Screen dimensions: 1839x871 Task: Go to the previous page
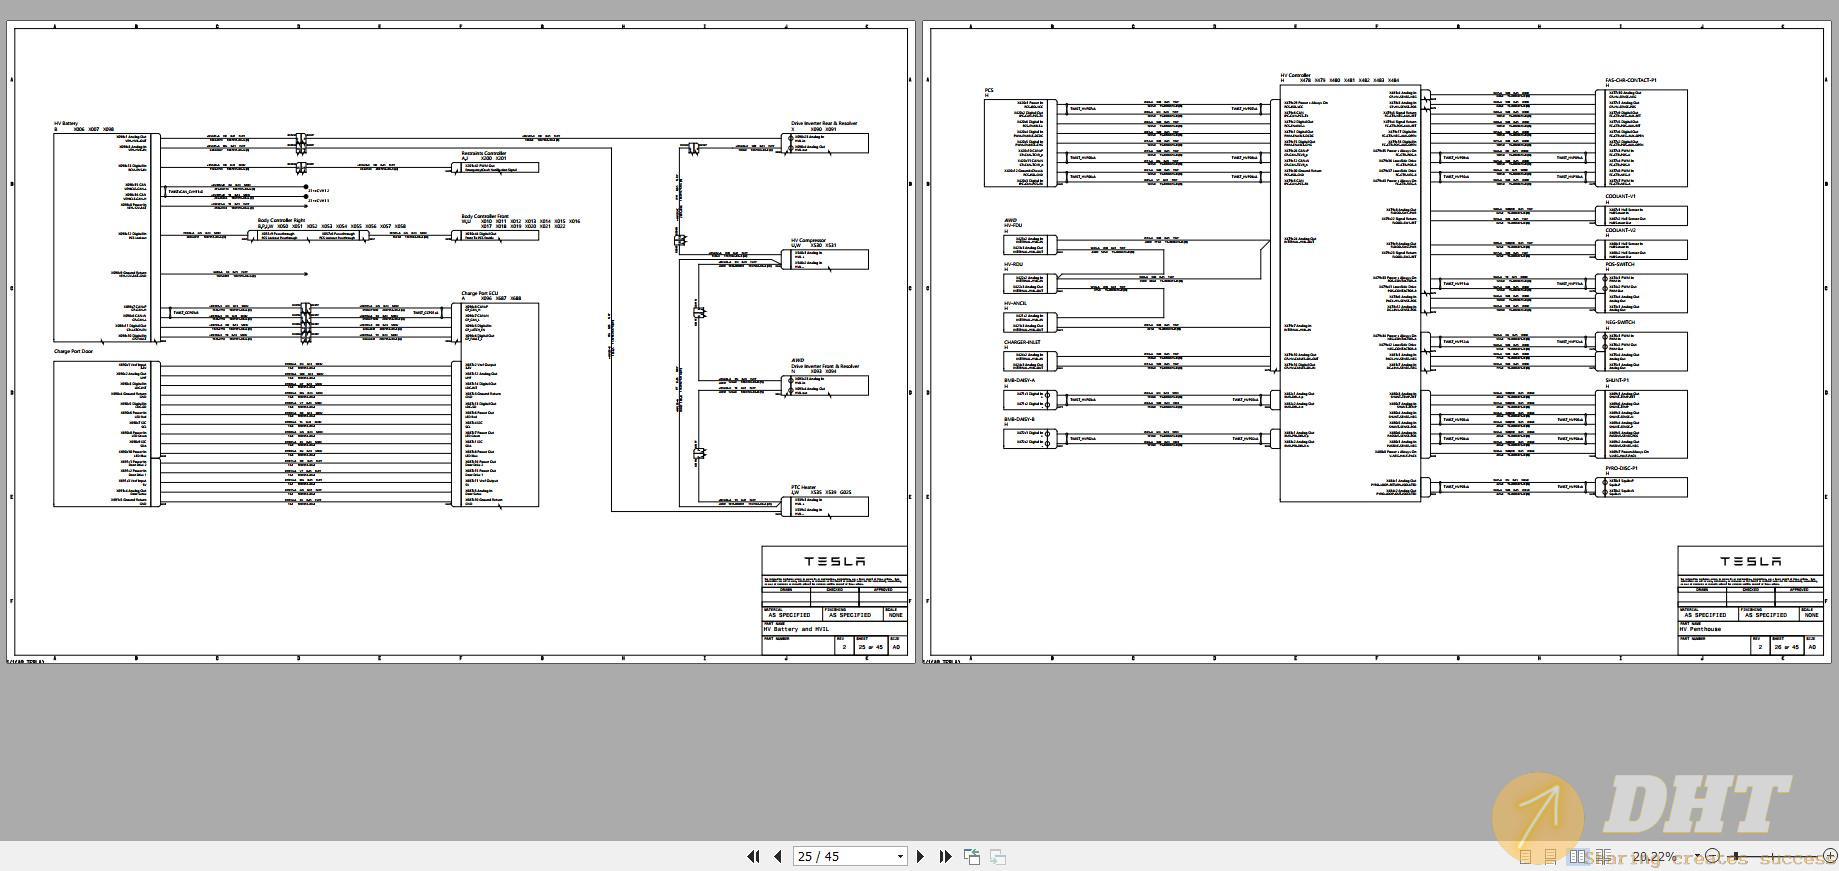click(778, 856)
